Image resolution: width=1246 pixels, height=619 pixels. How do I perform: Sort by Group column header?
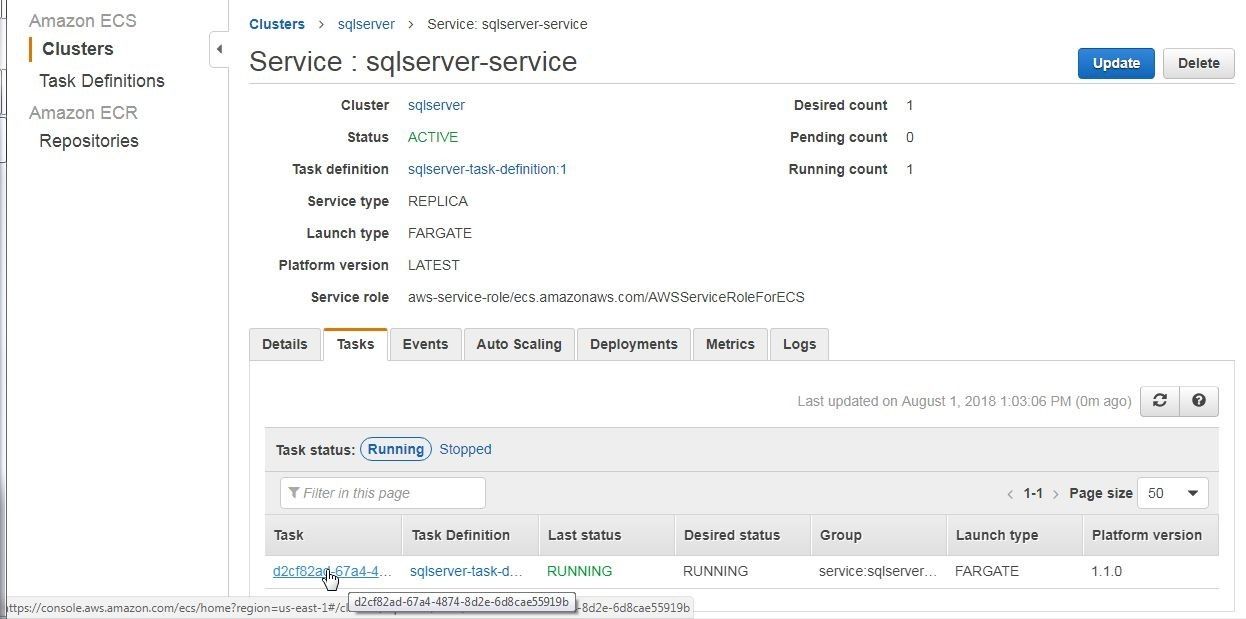(878, 535)
